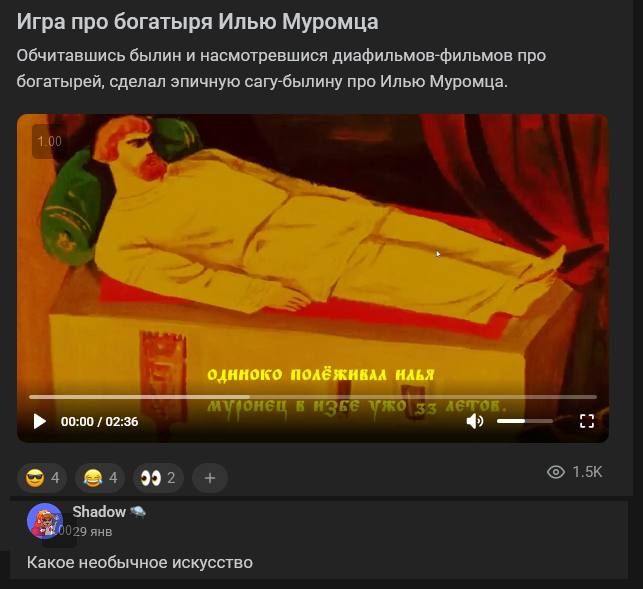Toggle the laughing-crying emoji reaction
643x589 pixels.
point(100,478)
